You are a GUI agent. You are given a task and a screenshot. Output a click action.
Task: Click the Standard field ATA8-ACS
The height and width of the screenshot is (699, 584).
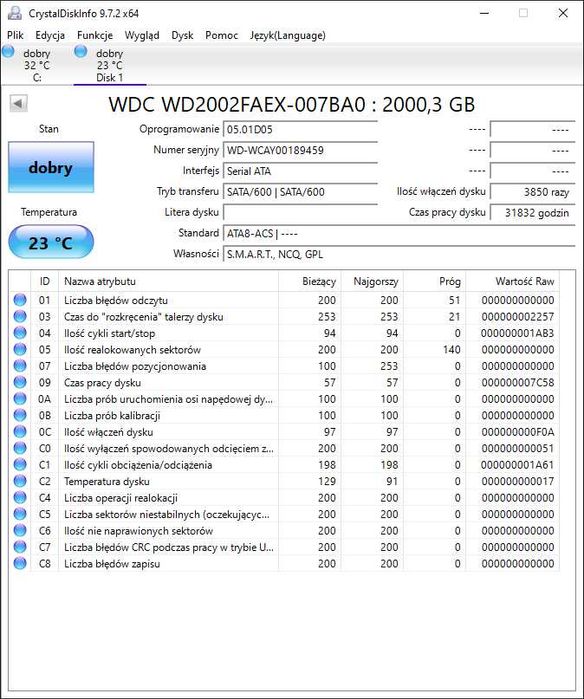[x=399, y=234]
